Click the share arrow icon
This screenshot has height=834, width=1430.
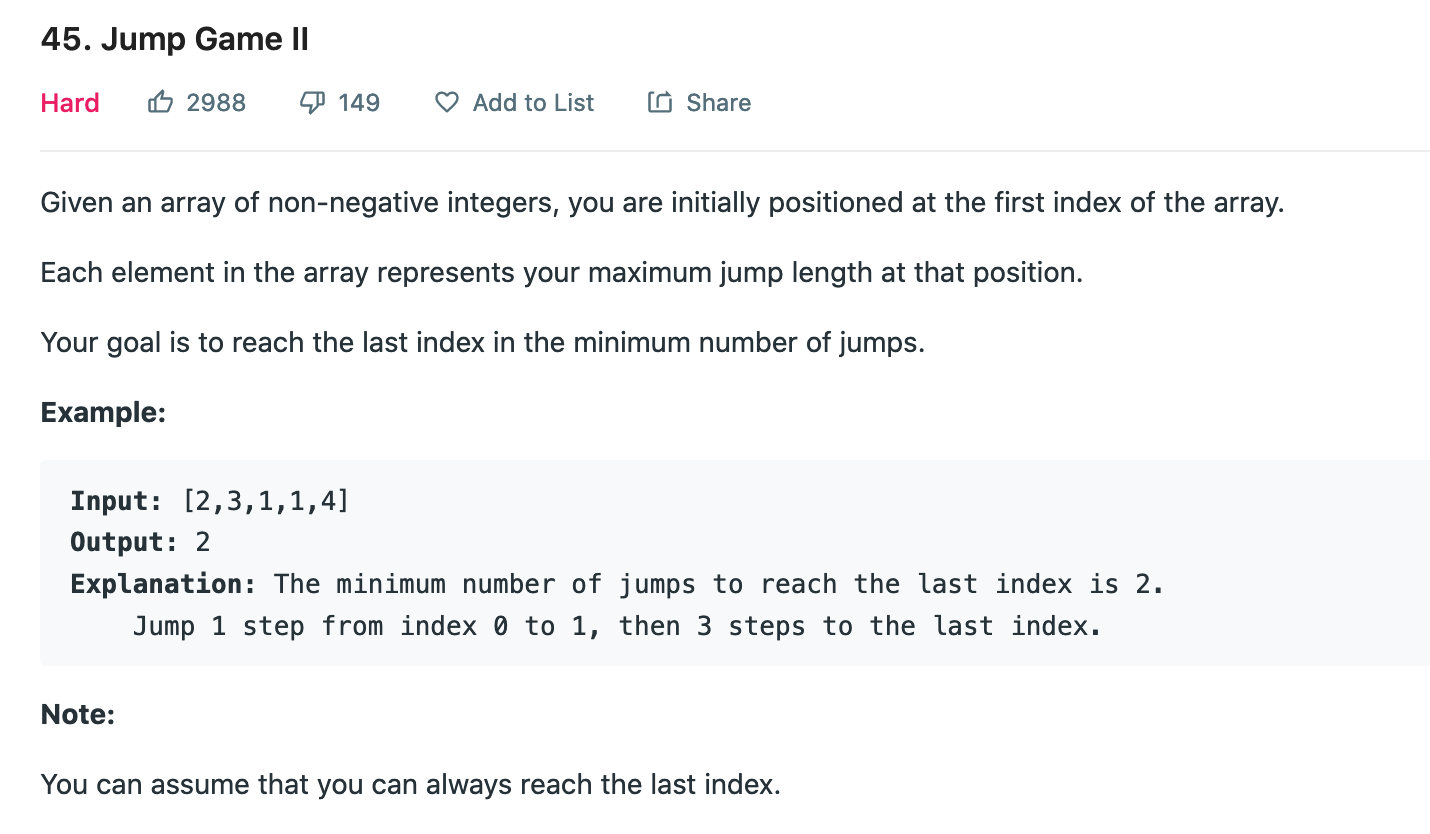[x=660, y=102]
